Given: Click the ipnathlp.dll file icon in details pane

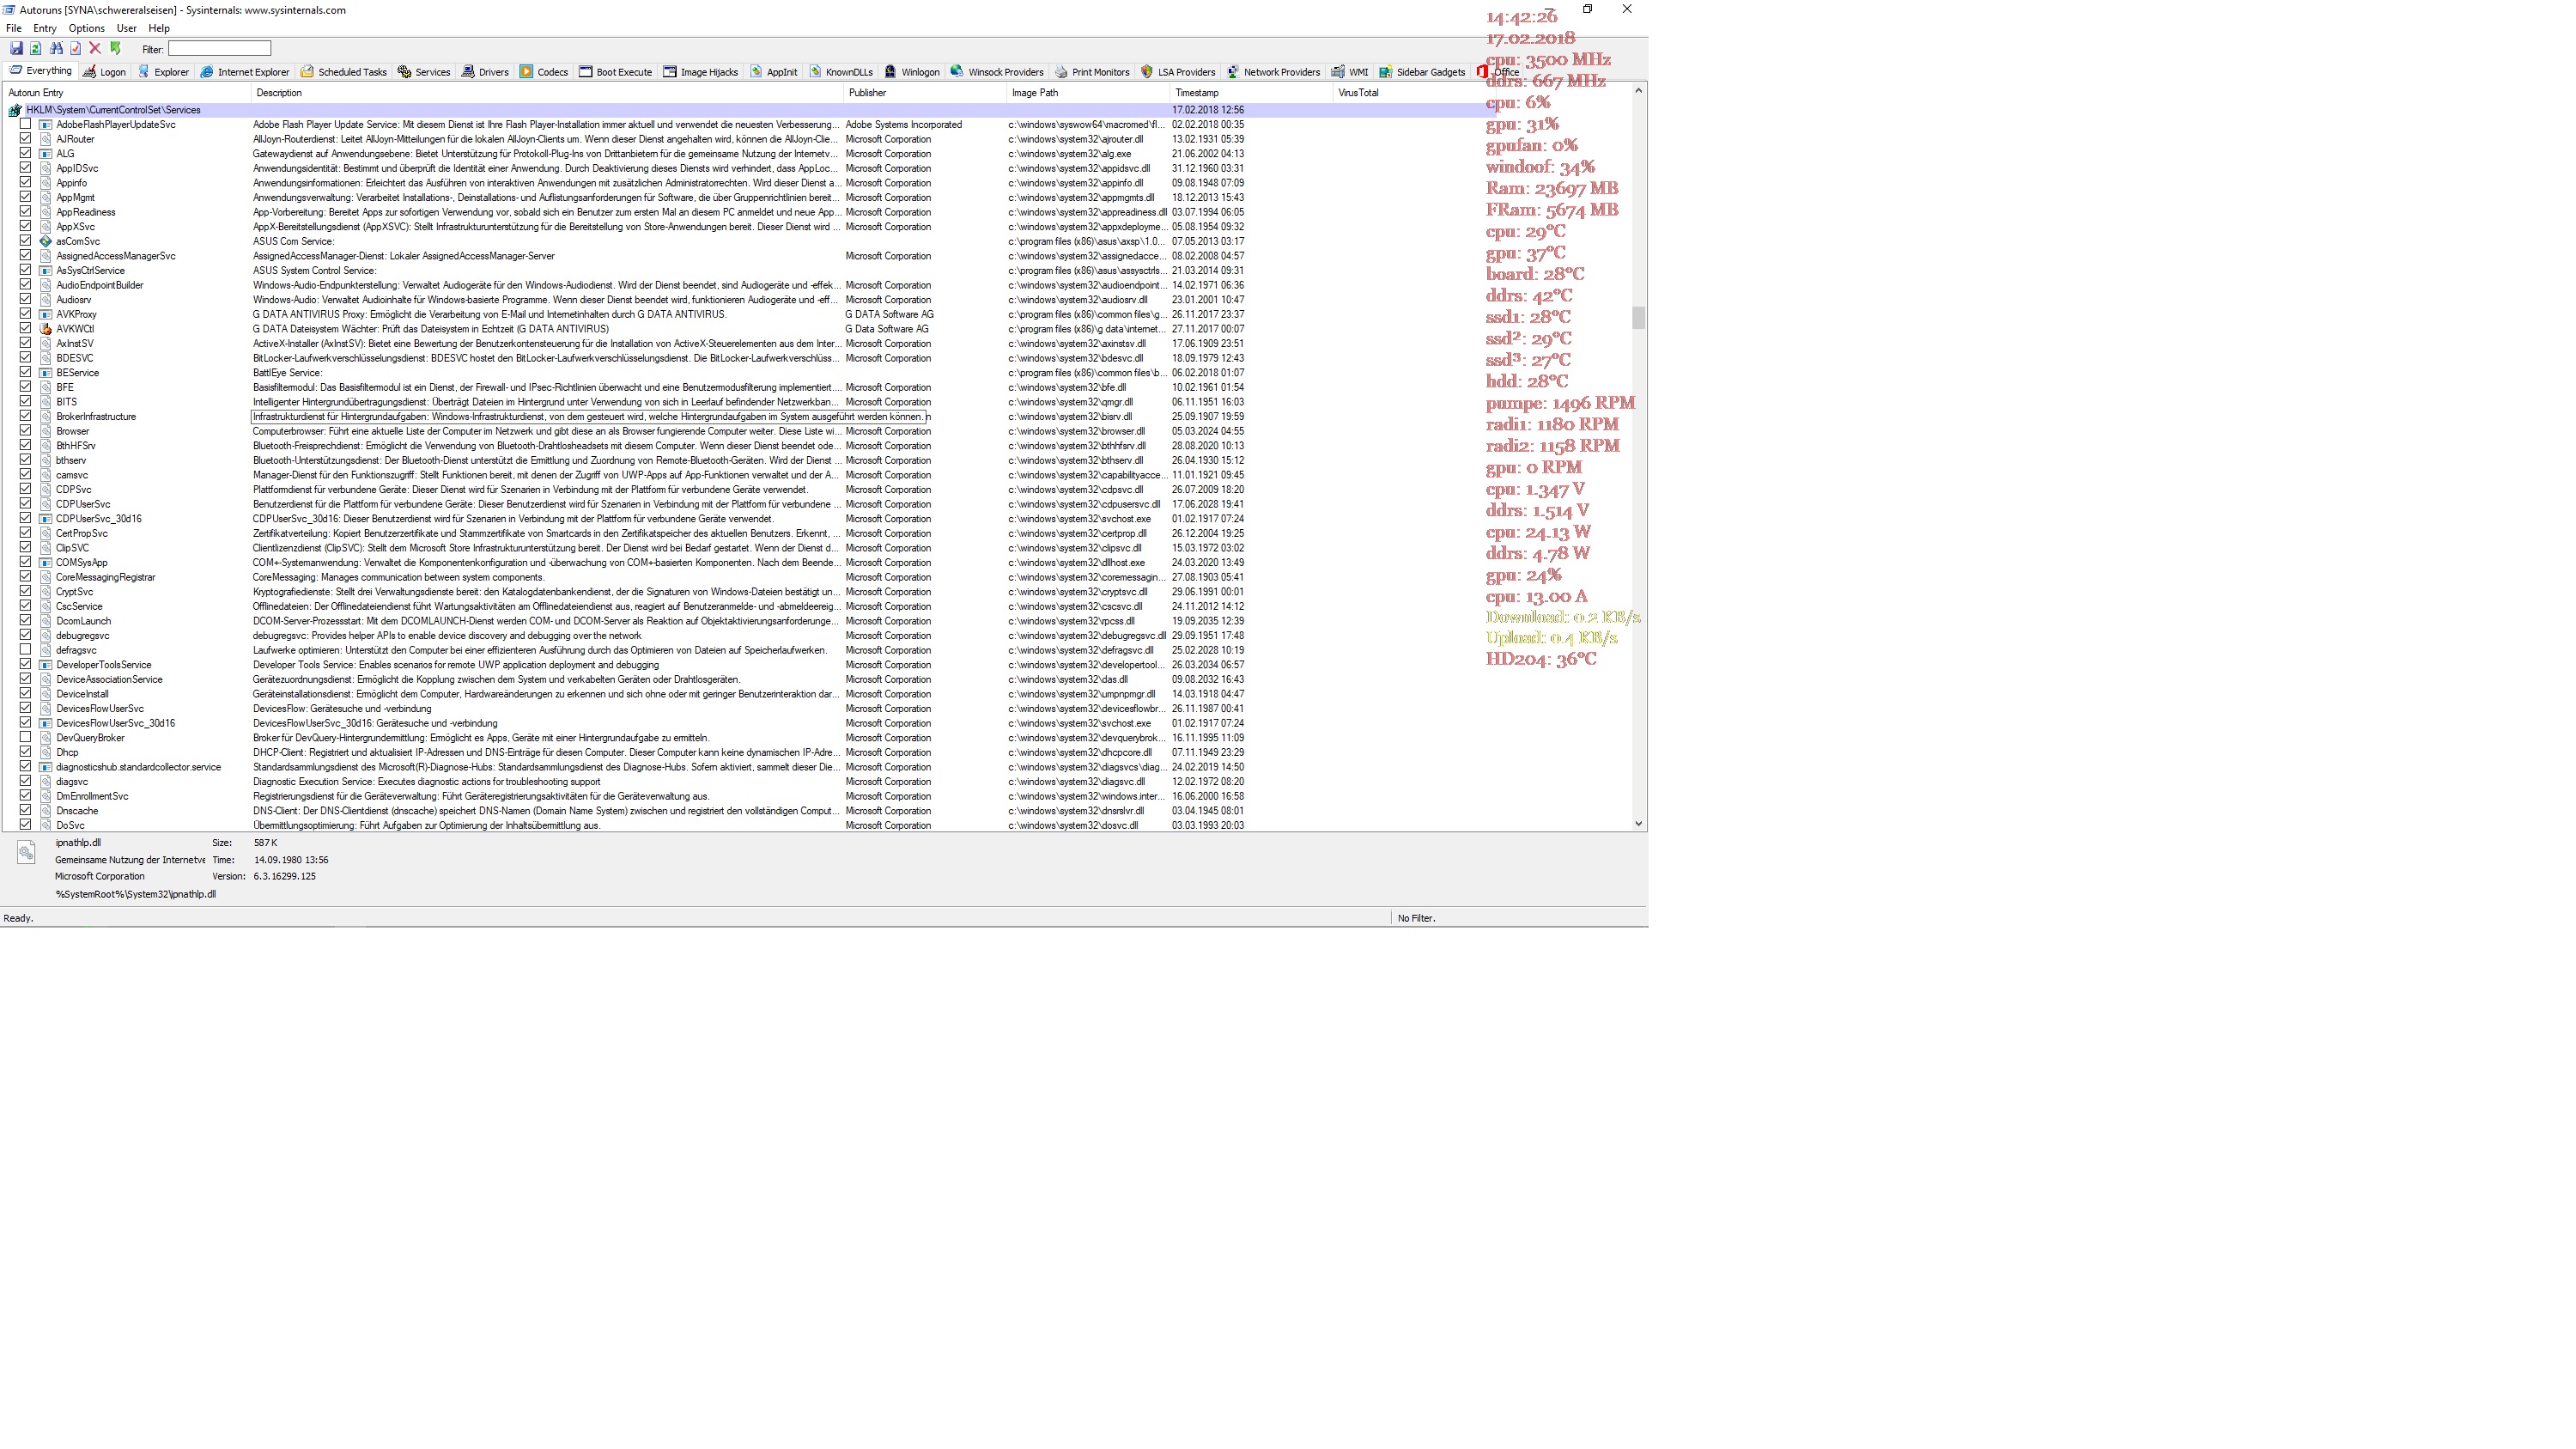Looking at the screenshot, I should (26, 852).
